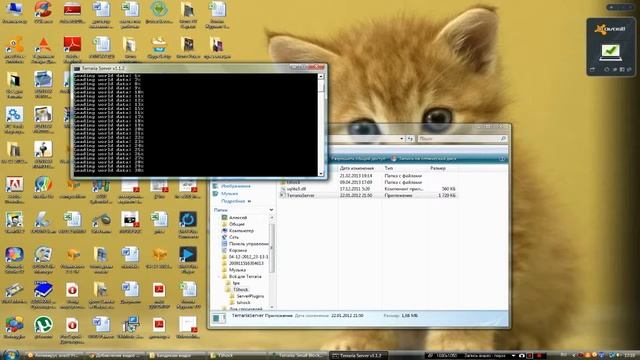Screen dimensions: 640x360
Task: Open the Explorer address bar dropdown arrow
Action: point(402,139)
